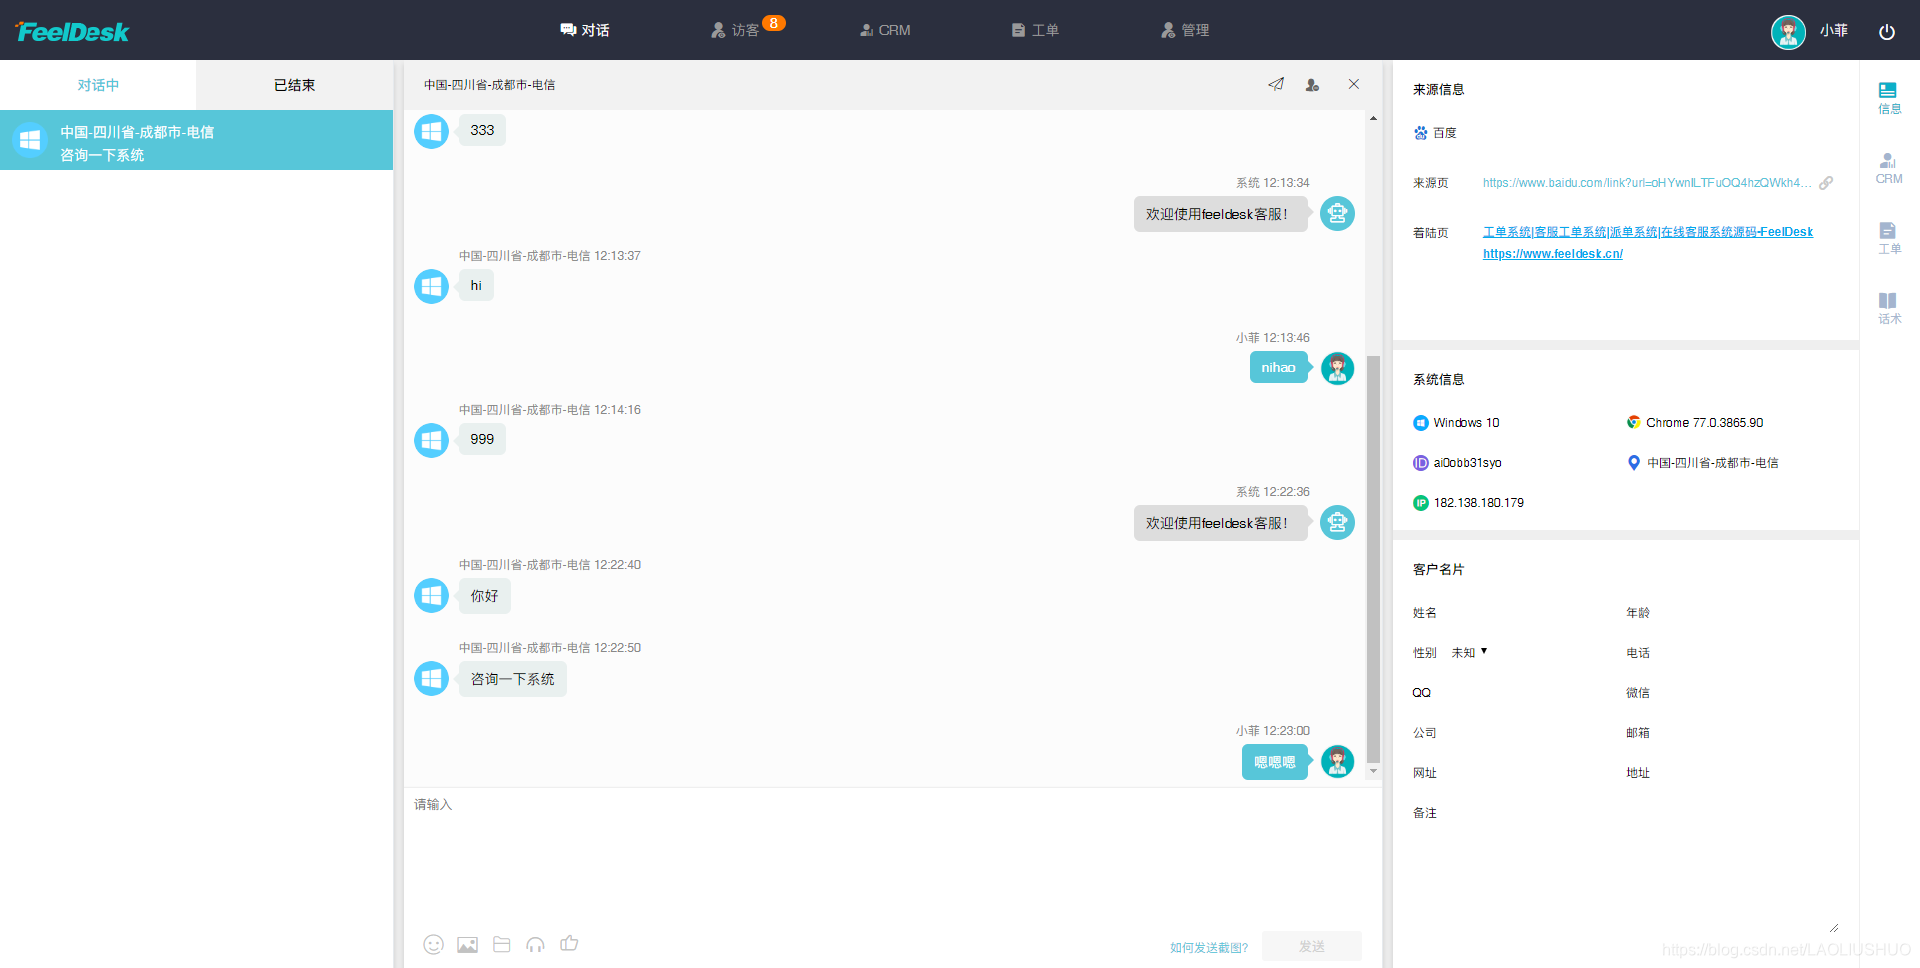The height and width of the screenshot is (968, 1920).
Task: Click the IP address 182.138.180.179
Action: pos(1479,503)
